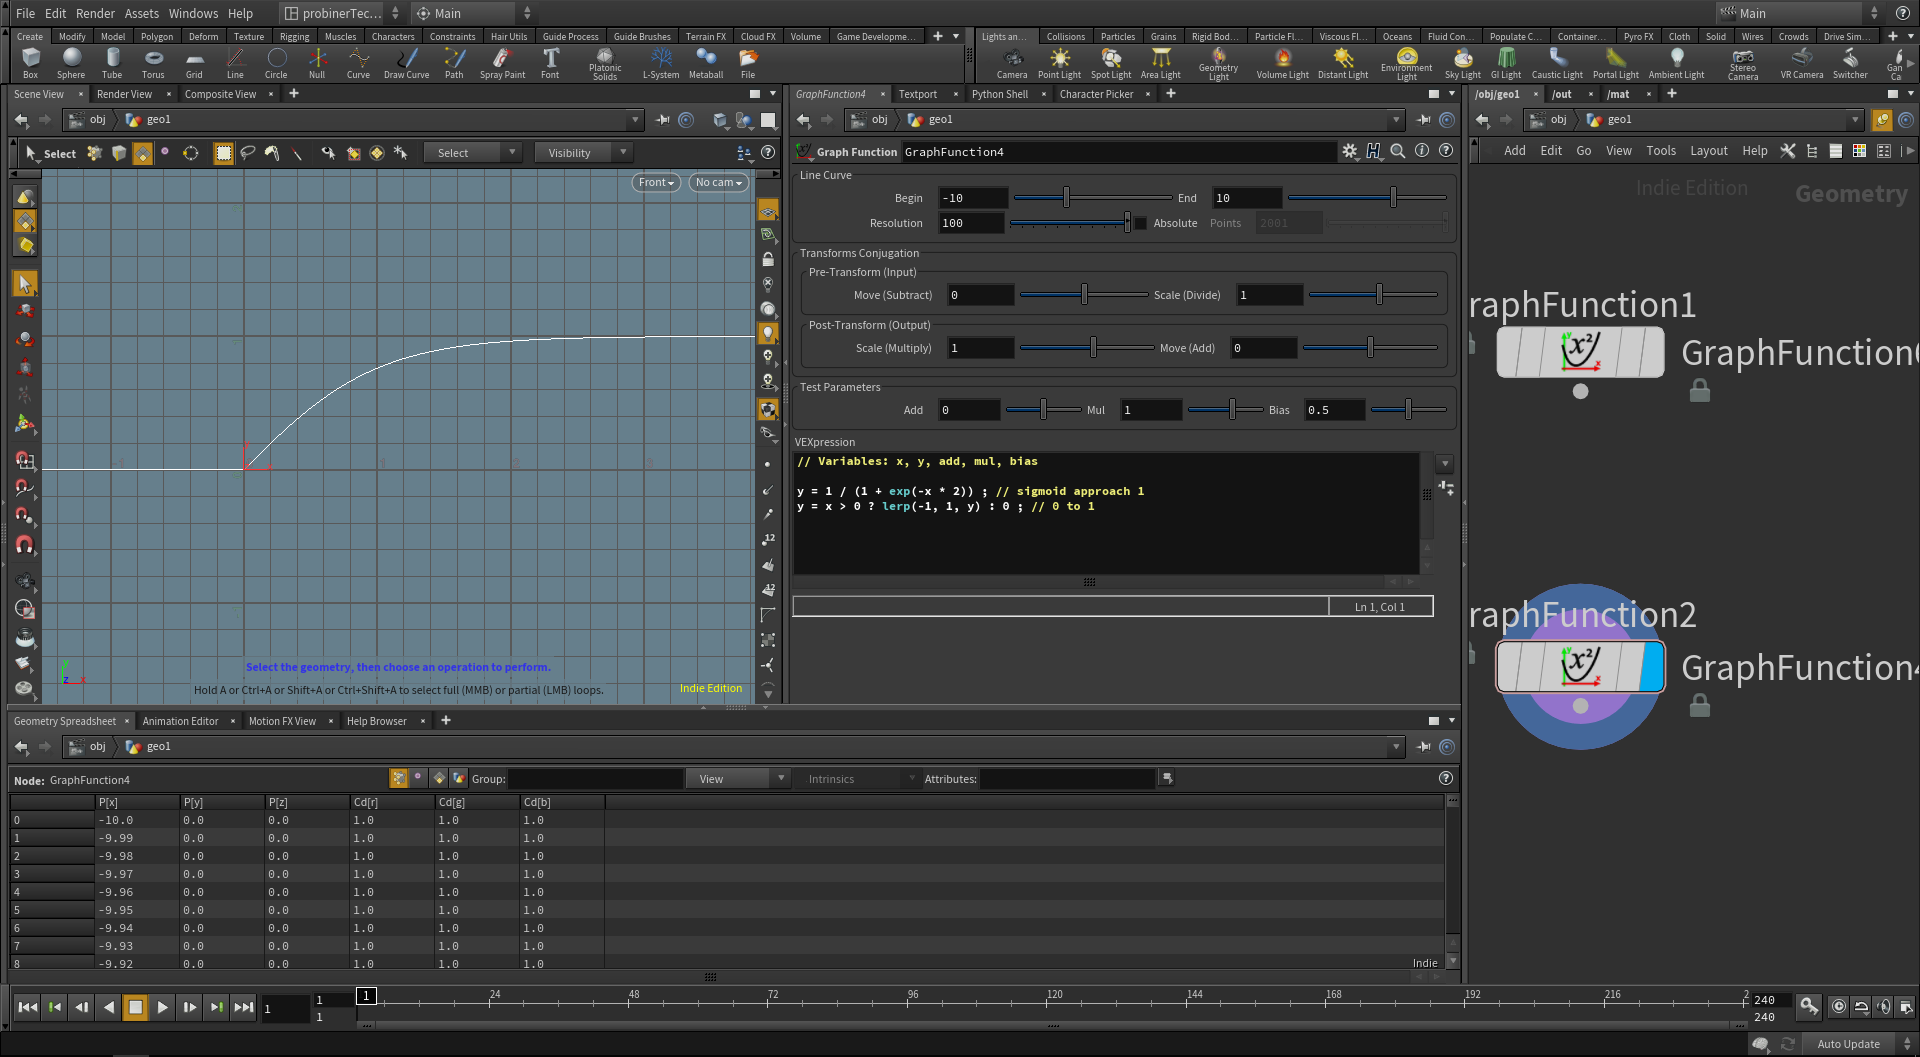
Task: Enable the Absolute checkbox in Line Curve
Action: pyautogui.click(x=1140, y=223)
